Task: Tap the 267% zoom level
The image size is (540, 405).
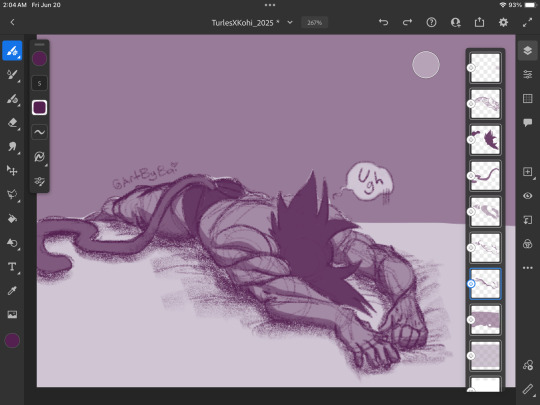Action: click(x=314, y=23)
